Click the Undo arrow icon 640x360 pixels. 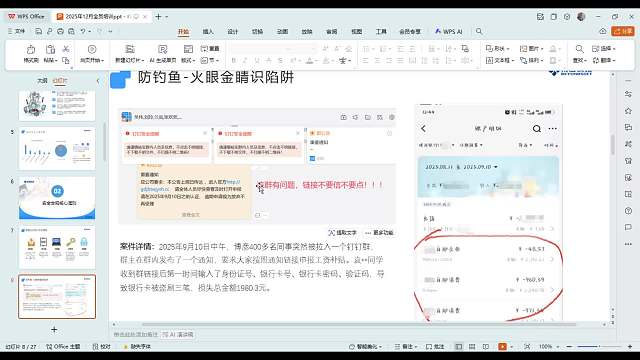[x=83, y=31]
